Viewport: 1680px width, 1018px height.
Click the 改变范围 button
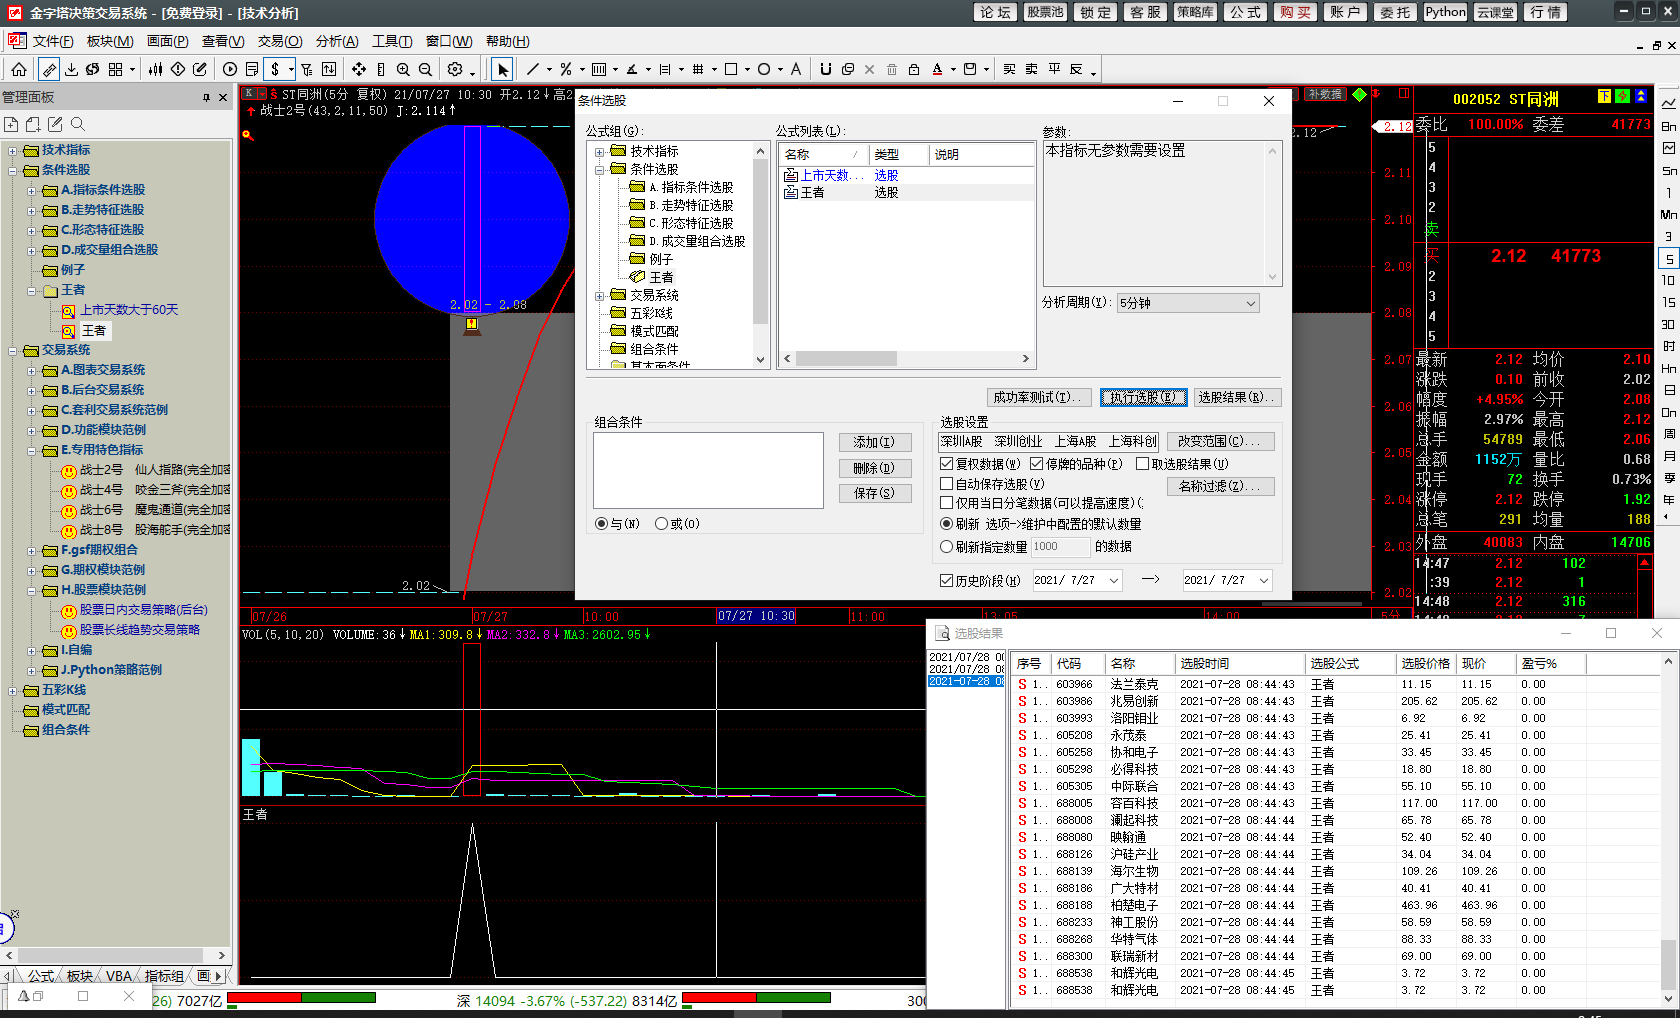point(1220,441)
